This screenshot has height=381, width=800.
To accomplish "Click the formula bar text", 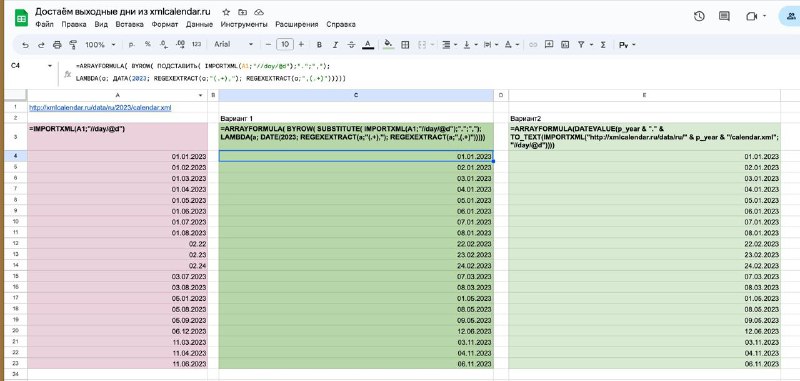I will (211, 72).
